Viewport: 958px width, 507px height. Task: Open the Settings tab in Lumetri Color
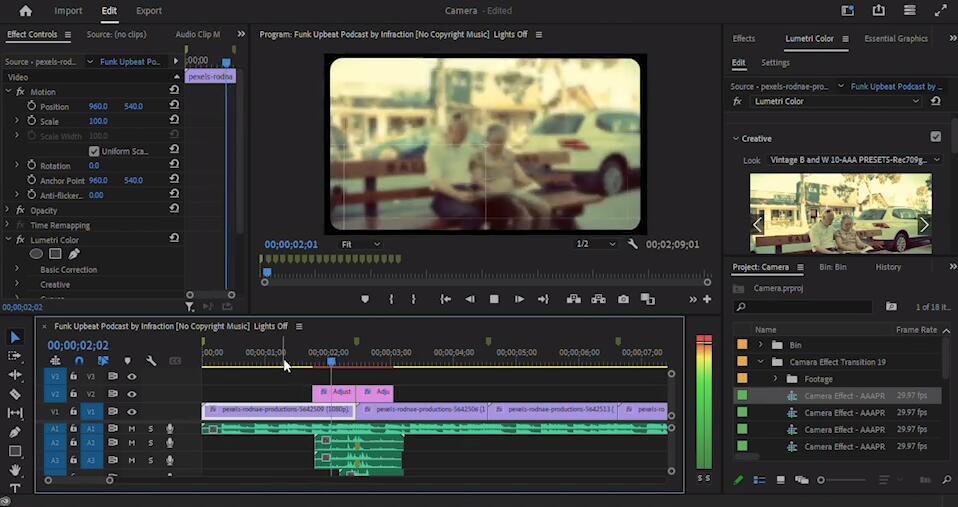click(775, 62)
